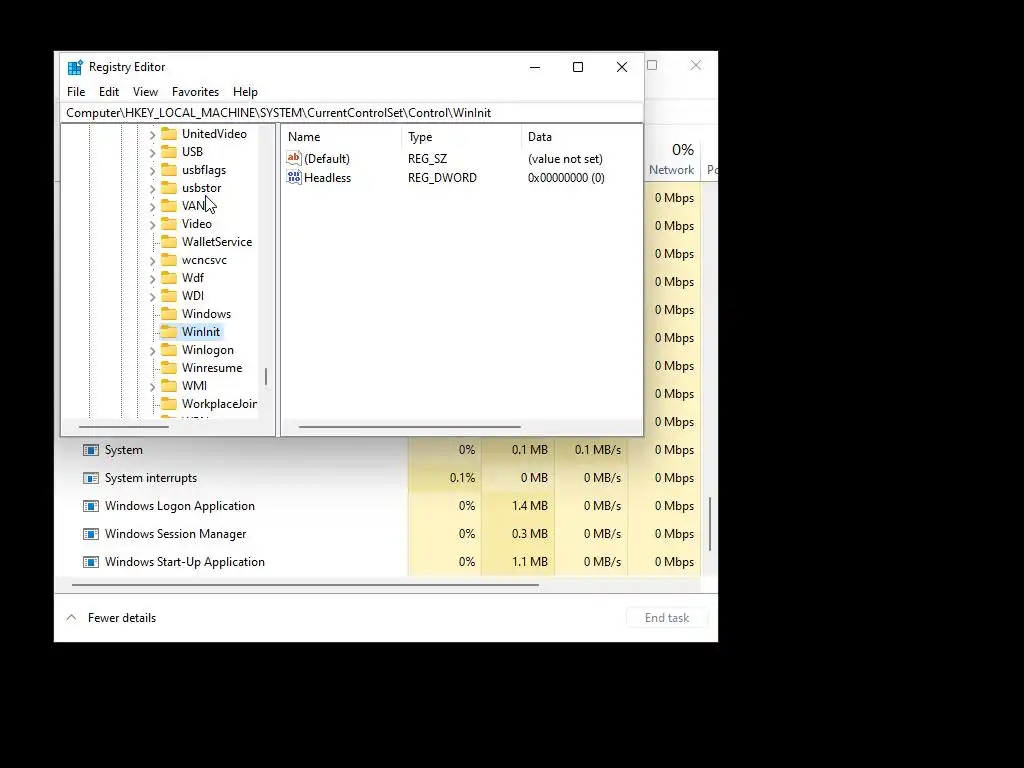Image resolution: width=1024 pixels, height=768 pixels.
Task: Select the Wdf folder icon
Action: click(x=169, y=278)
